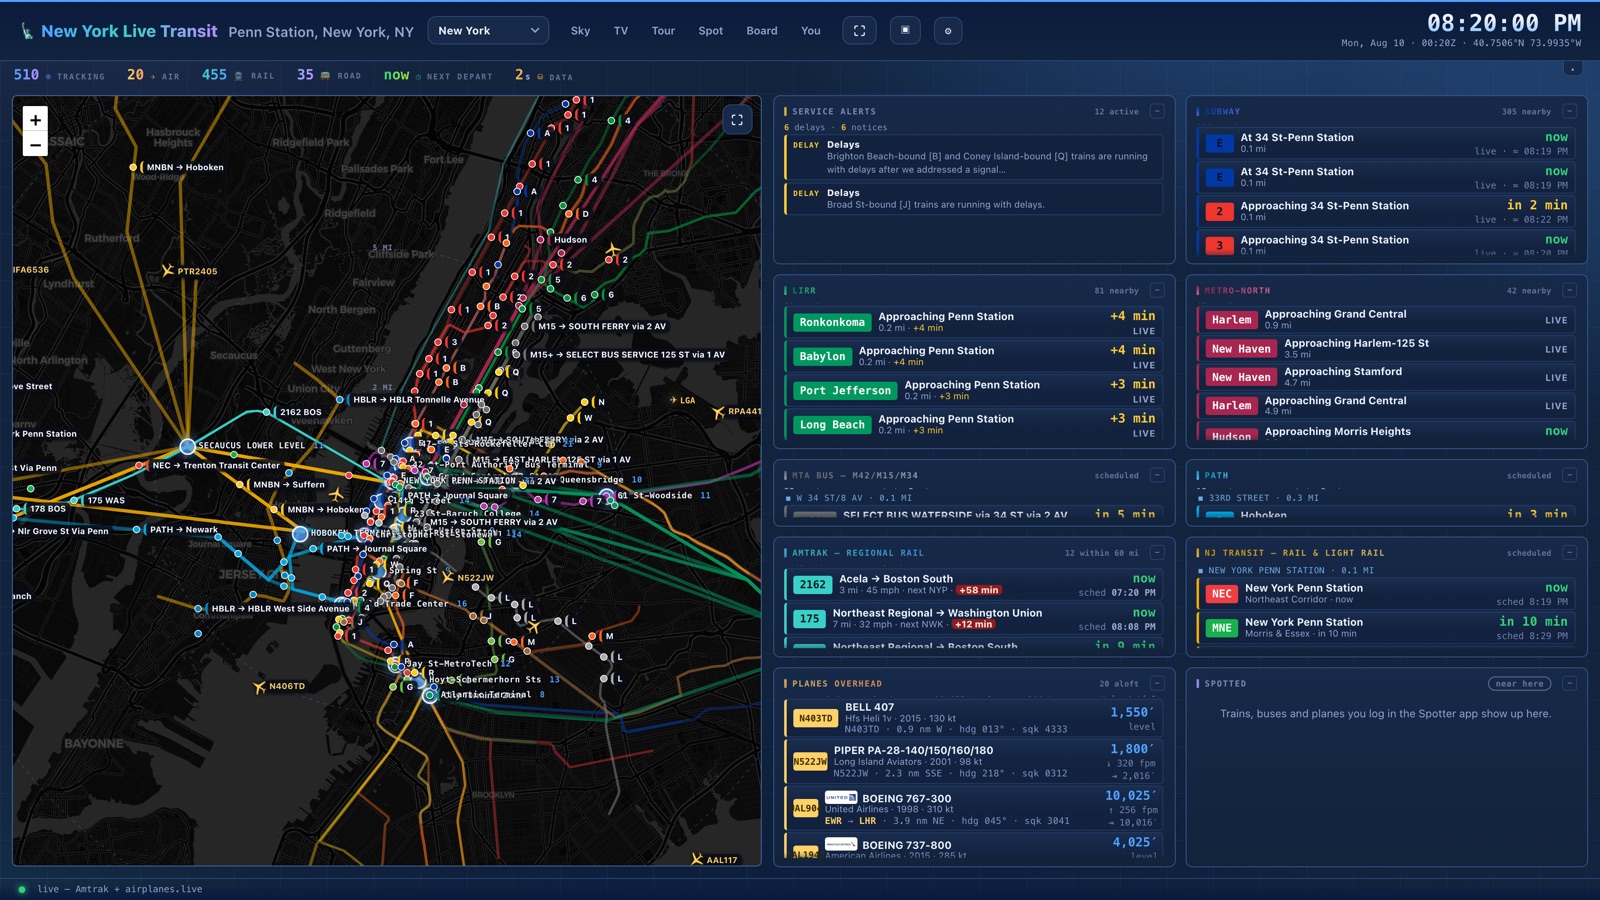The image size is (1600, 900).
Task: Select the Ronkonkoma LIRR train row
Action: tap(974, 323)
